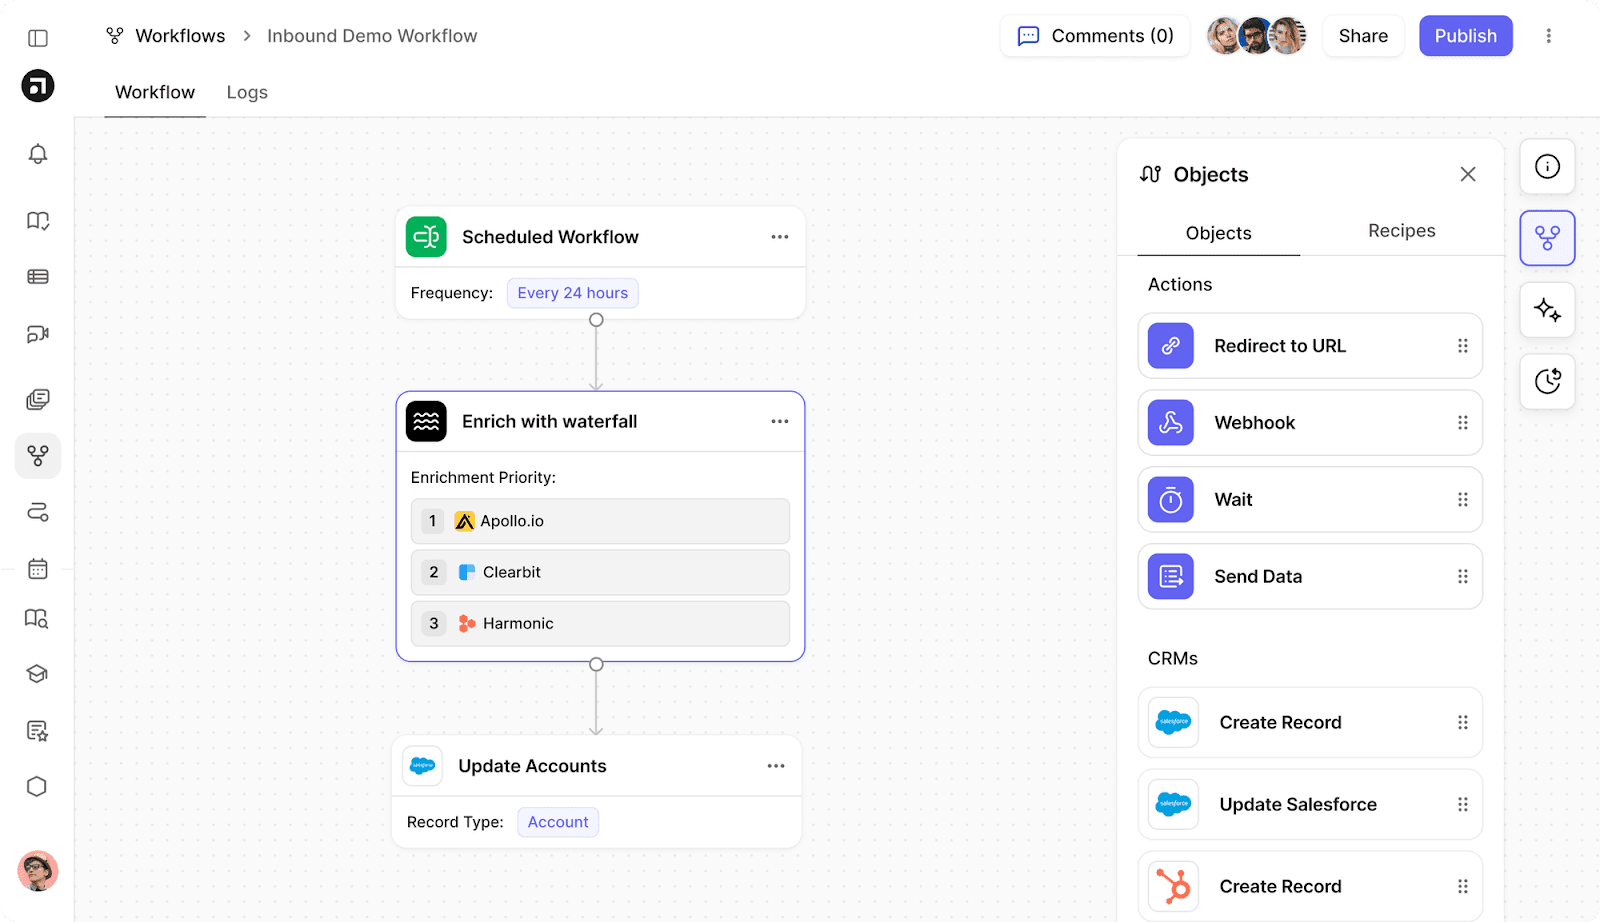
Task: Click drag handle on HubSpot Create Record
Action: 1463,886
